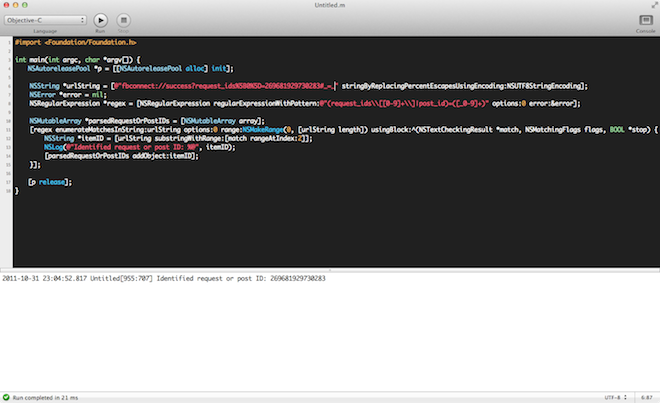Click the NSAutoreleasePool alloc init line
This screenshot has height=403, width=660.
pyautogui.click(x=130, y=68)
